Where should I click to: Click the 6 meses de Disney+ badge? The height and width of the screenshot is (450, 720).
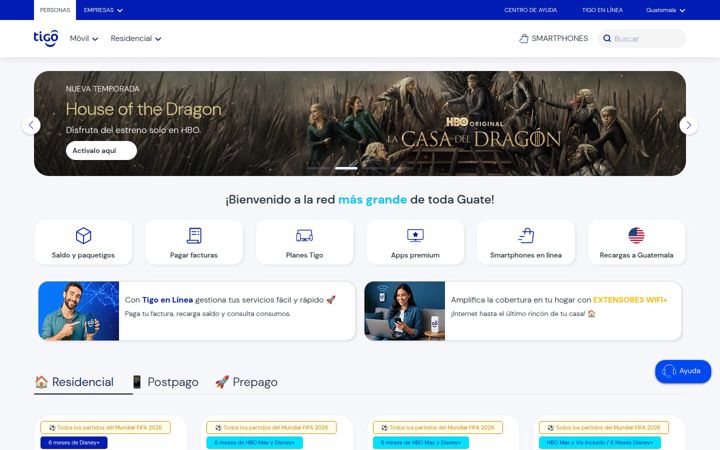pyautogui.click(x=74, y=443)
